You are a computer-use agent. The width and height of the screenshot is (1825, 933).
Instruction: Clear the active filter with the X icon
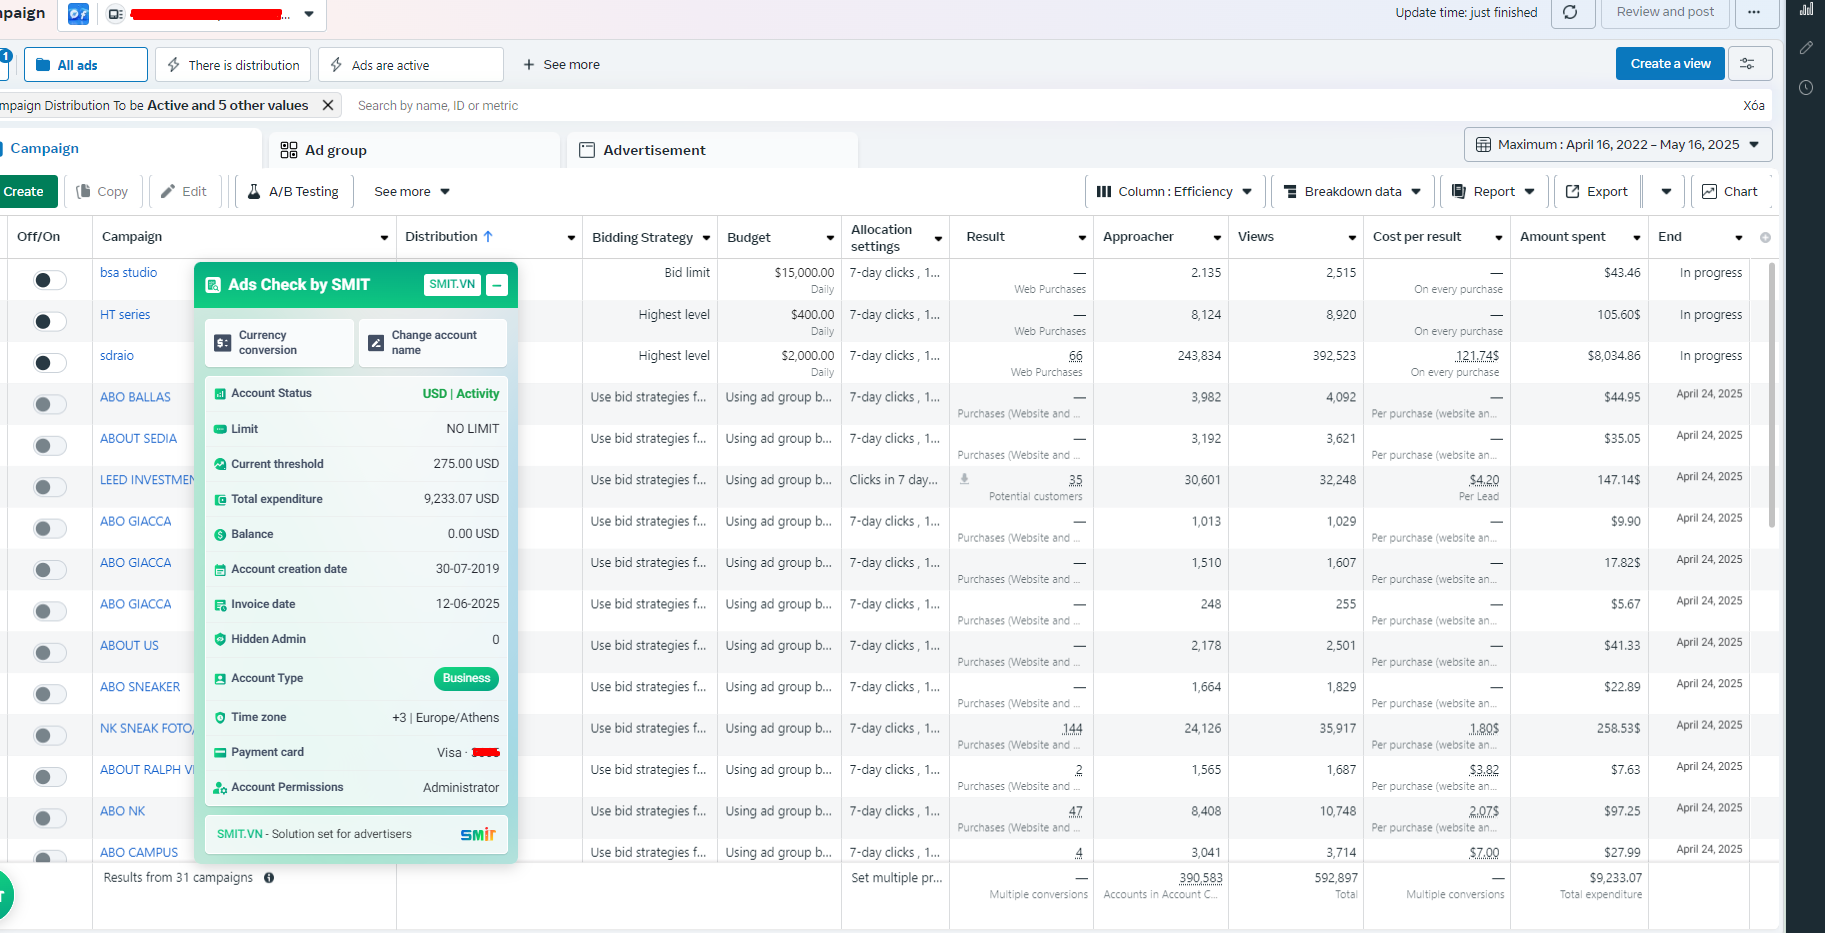pyautogui.click(x=328, y=105)
